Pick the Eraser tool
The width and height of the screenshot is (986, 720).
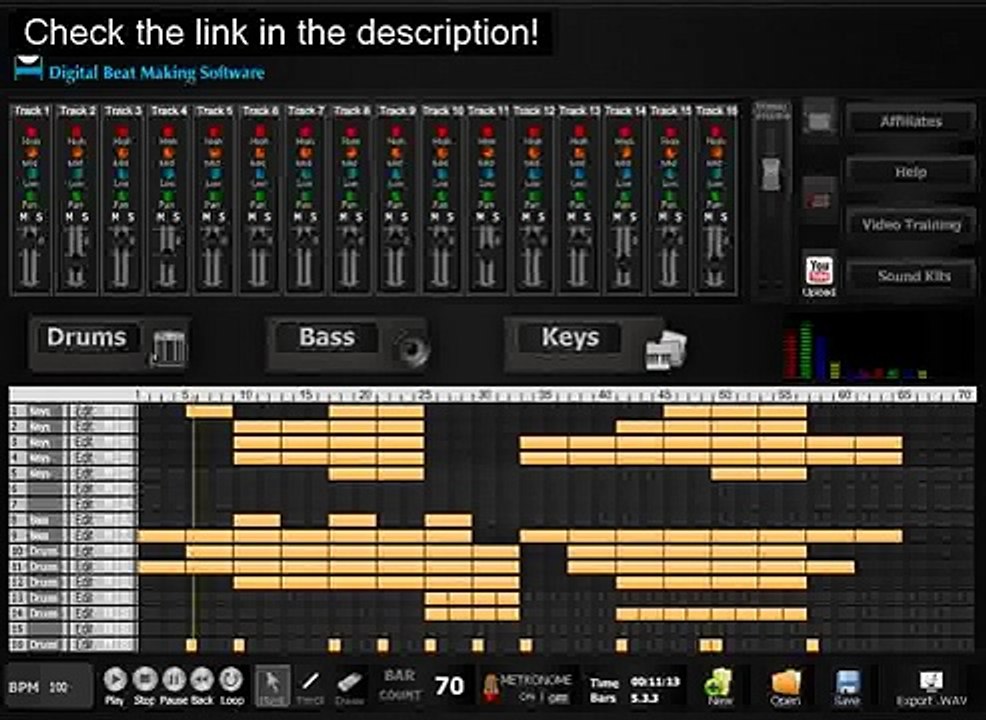tap(350, 683)
